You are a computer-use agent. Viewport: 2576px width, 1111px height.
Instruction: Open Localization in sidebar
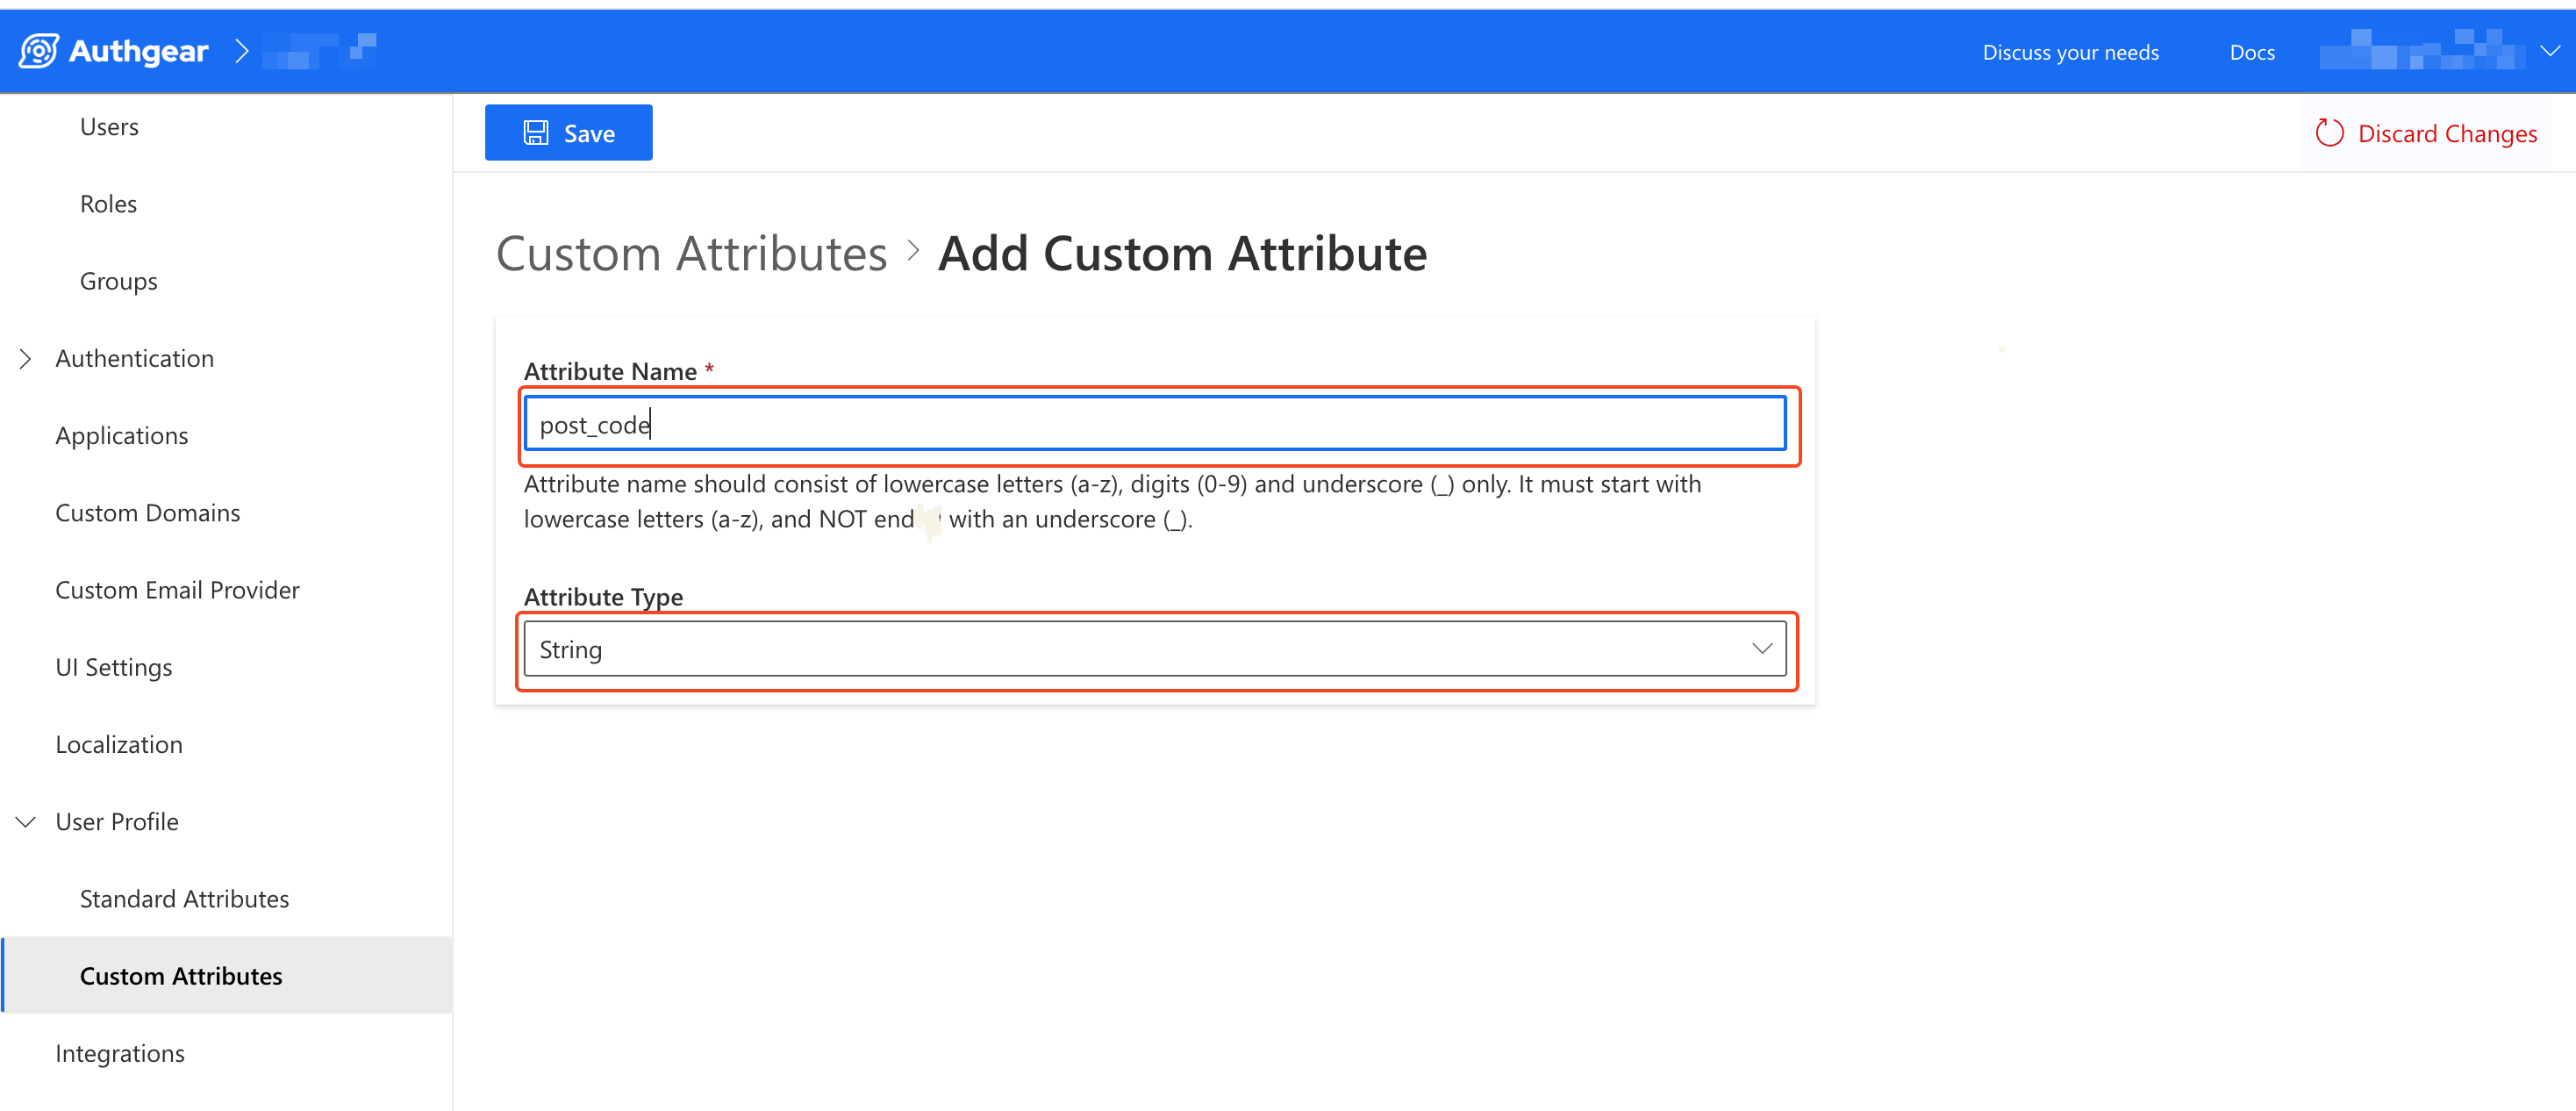point(119,744)
